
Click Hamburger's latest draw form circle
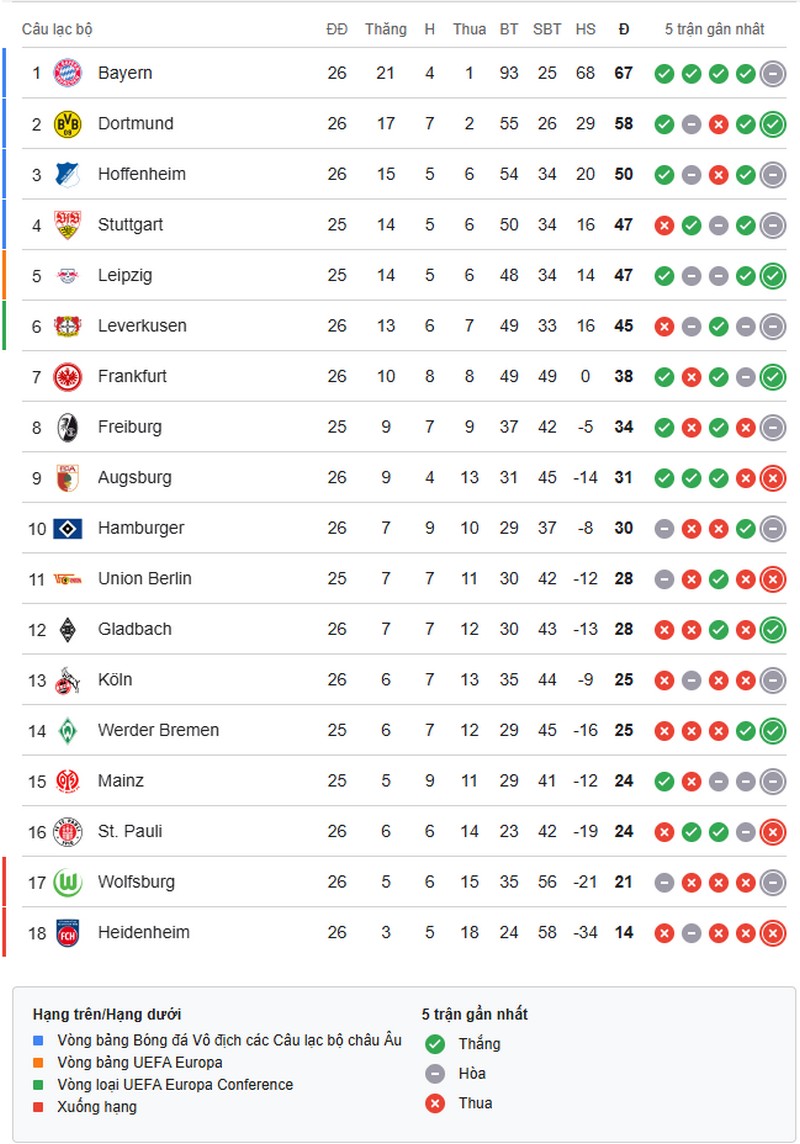[773, 528]
